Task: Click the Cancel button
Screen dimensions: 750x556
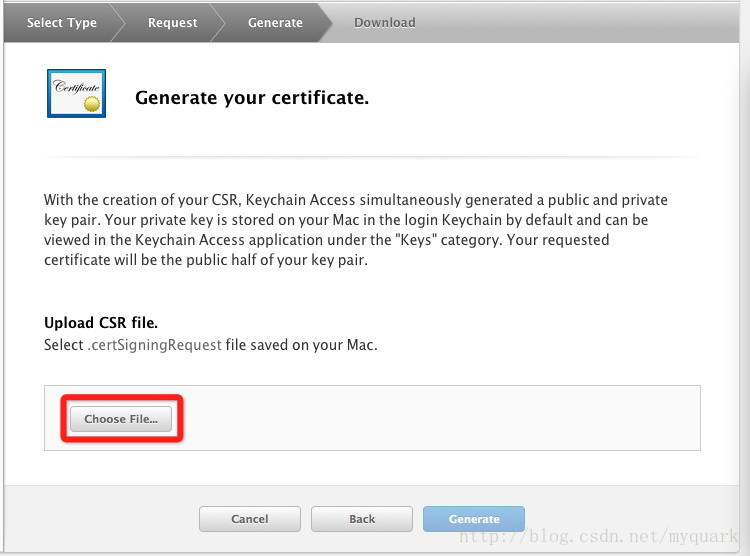Action: click(250, 519)
